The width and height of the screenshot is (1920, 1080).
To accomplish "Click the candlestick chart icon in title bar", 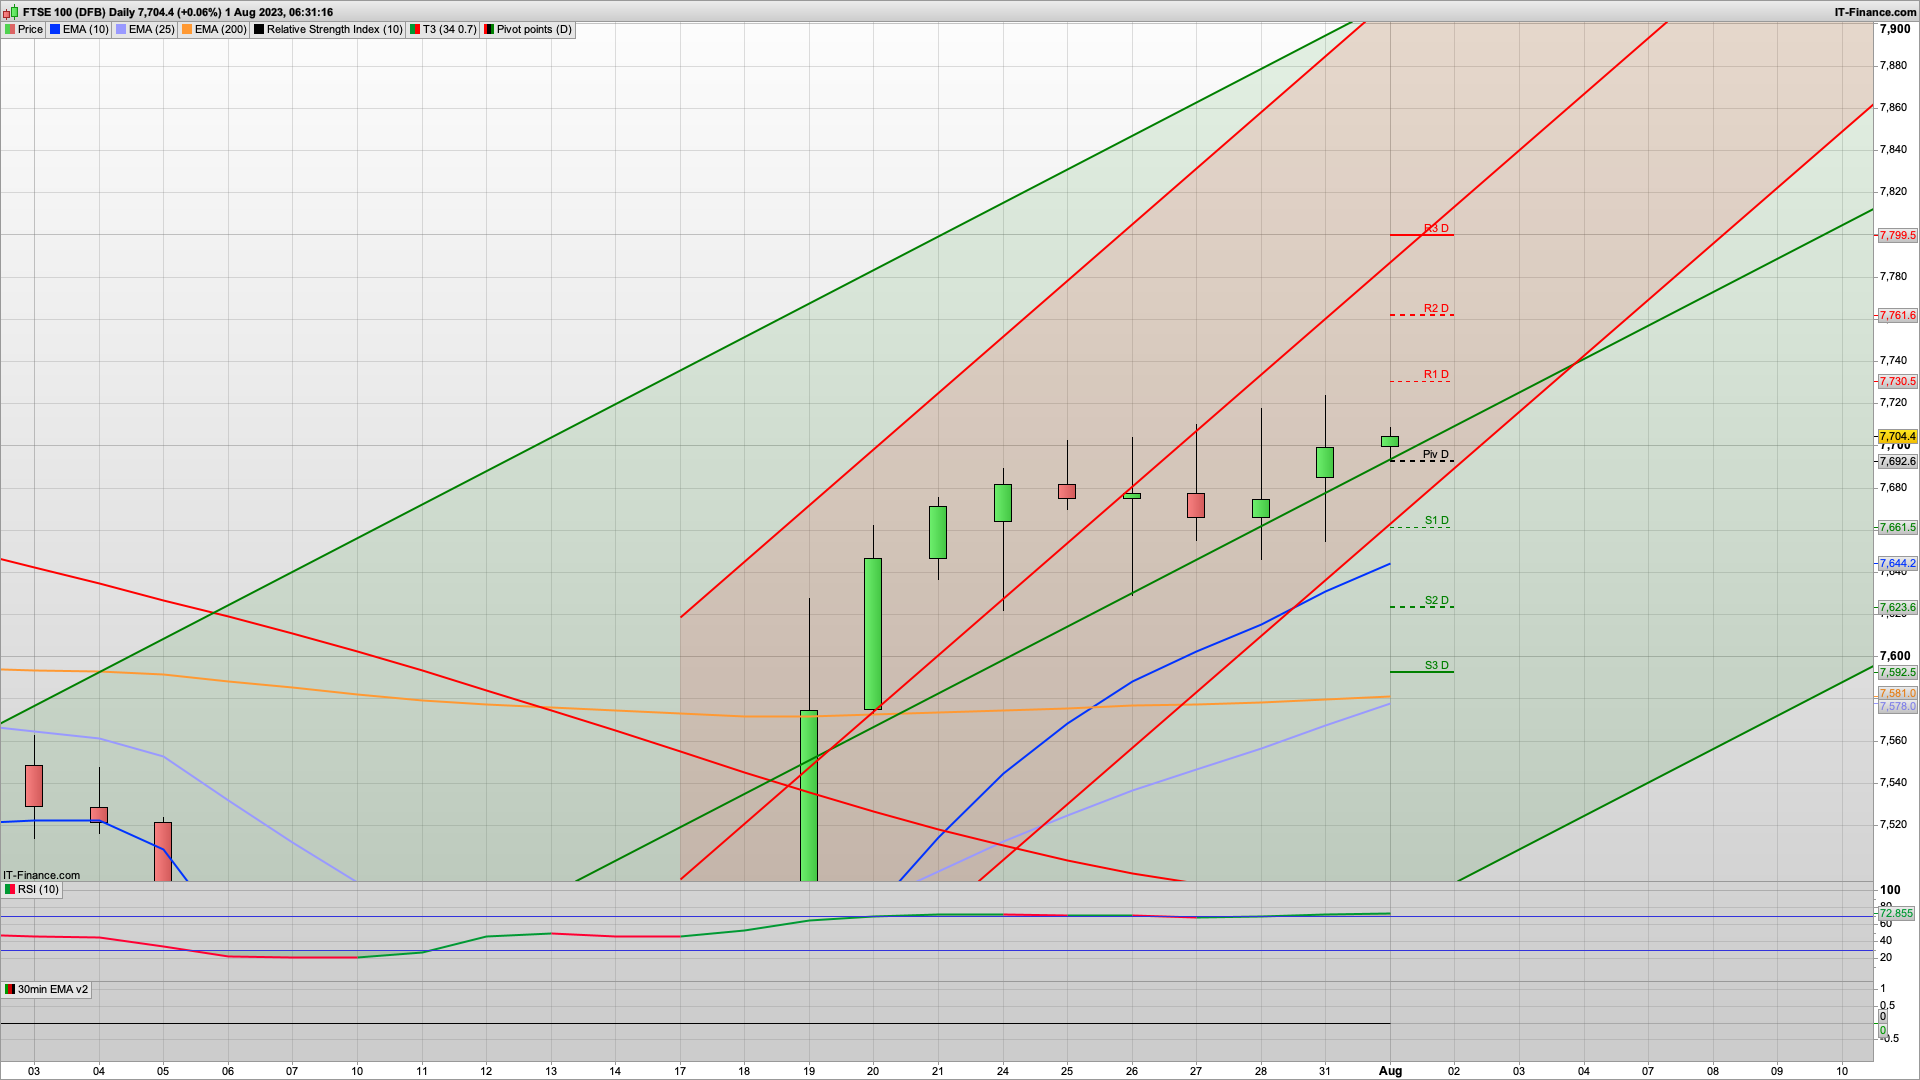I will tap(12, 12).
